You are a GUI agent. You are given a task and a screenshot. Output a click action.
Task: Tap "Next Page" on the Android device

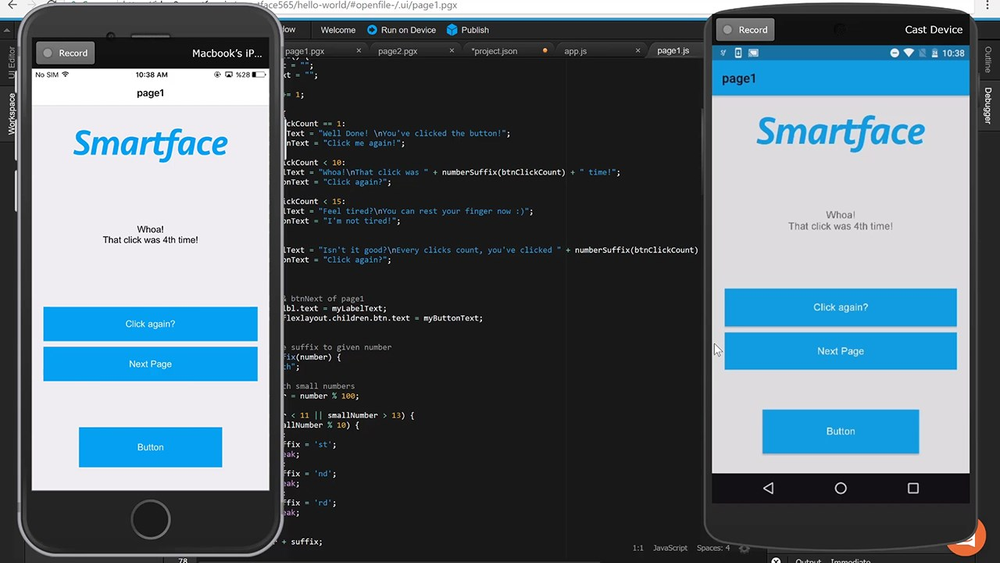coord(840,351)
